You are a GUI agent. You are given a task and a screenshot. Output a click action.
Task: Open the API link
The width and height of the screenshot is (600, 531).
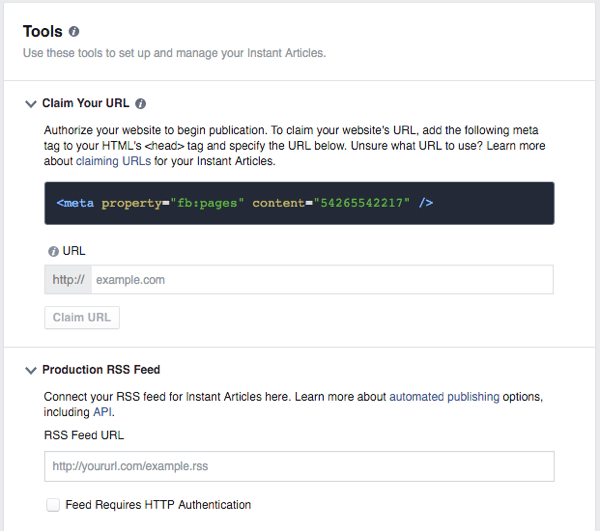(x=102, y=412)
